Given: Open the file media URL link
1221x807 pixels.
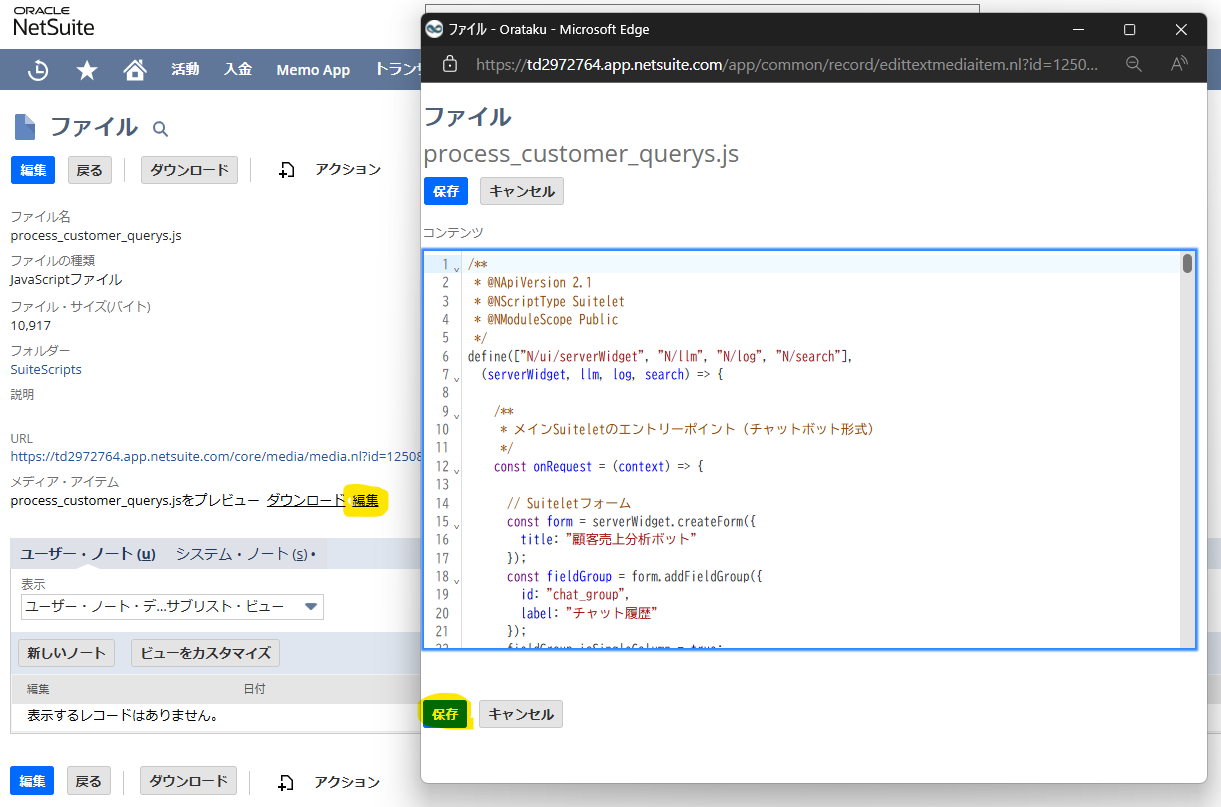Looking at the screenshot, I should pyautogui.click(x=214, y=456).
